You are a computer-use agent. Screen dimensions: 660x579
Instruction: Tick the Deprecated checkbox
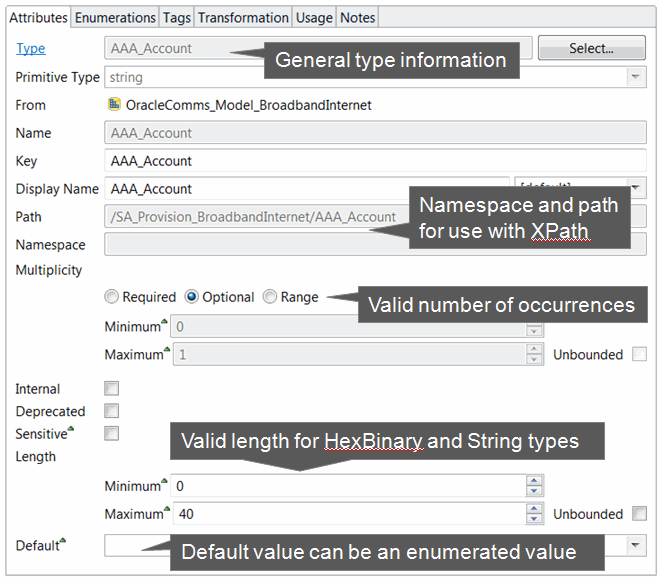112,411
